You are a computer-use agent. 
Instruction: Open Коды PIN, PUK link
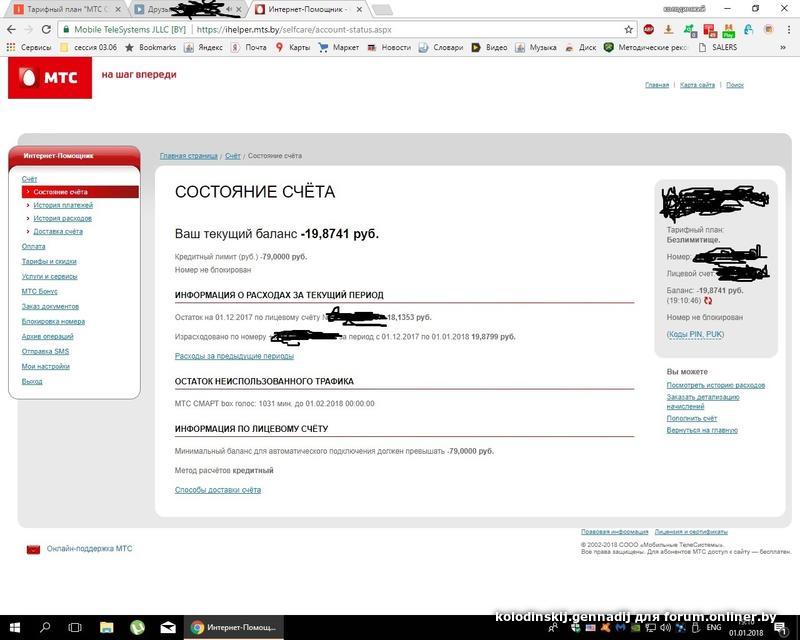pos(695,334)
